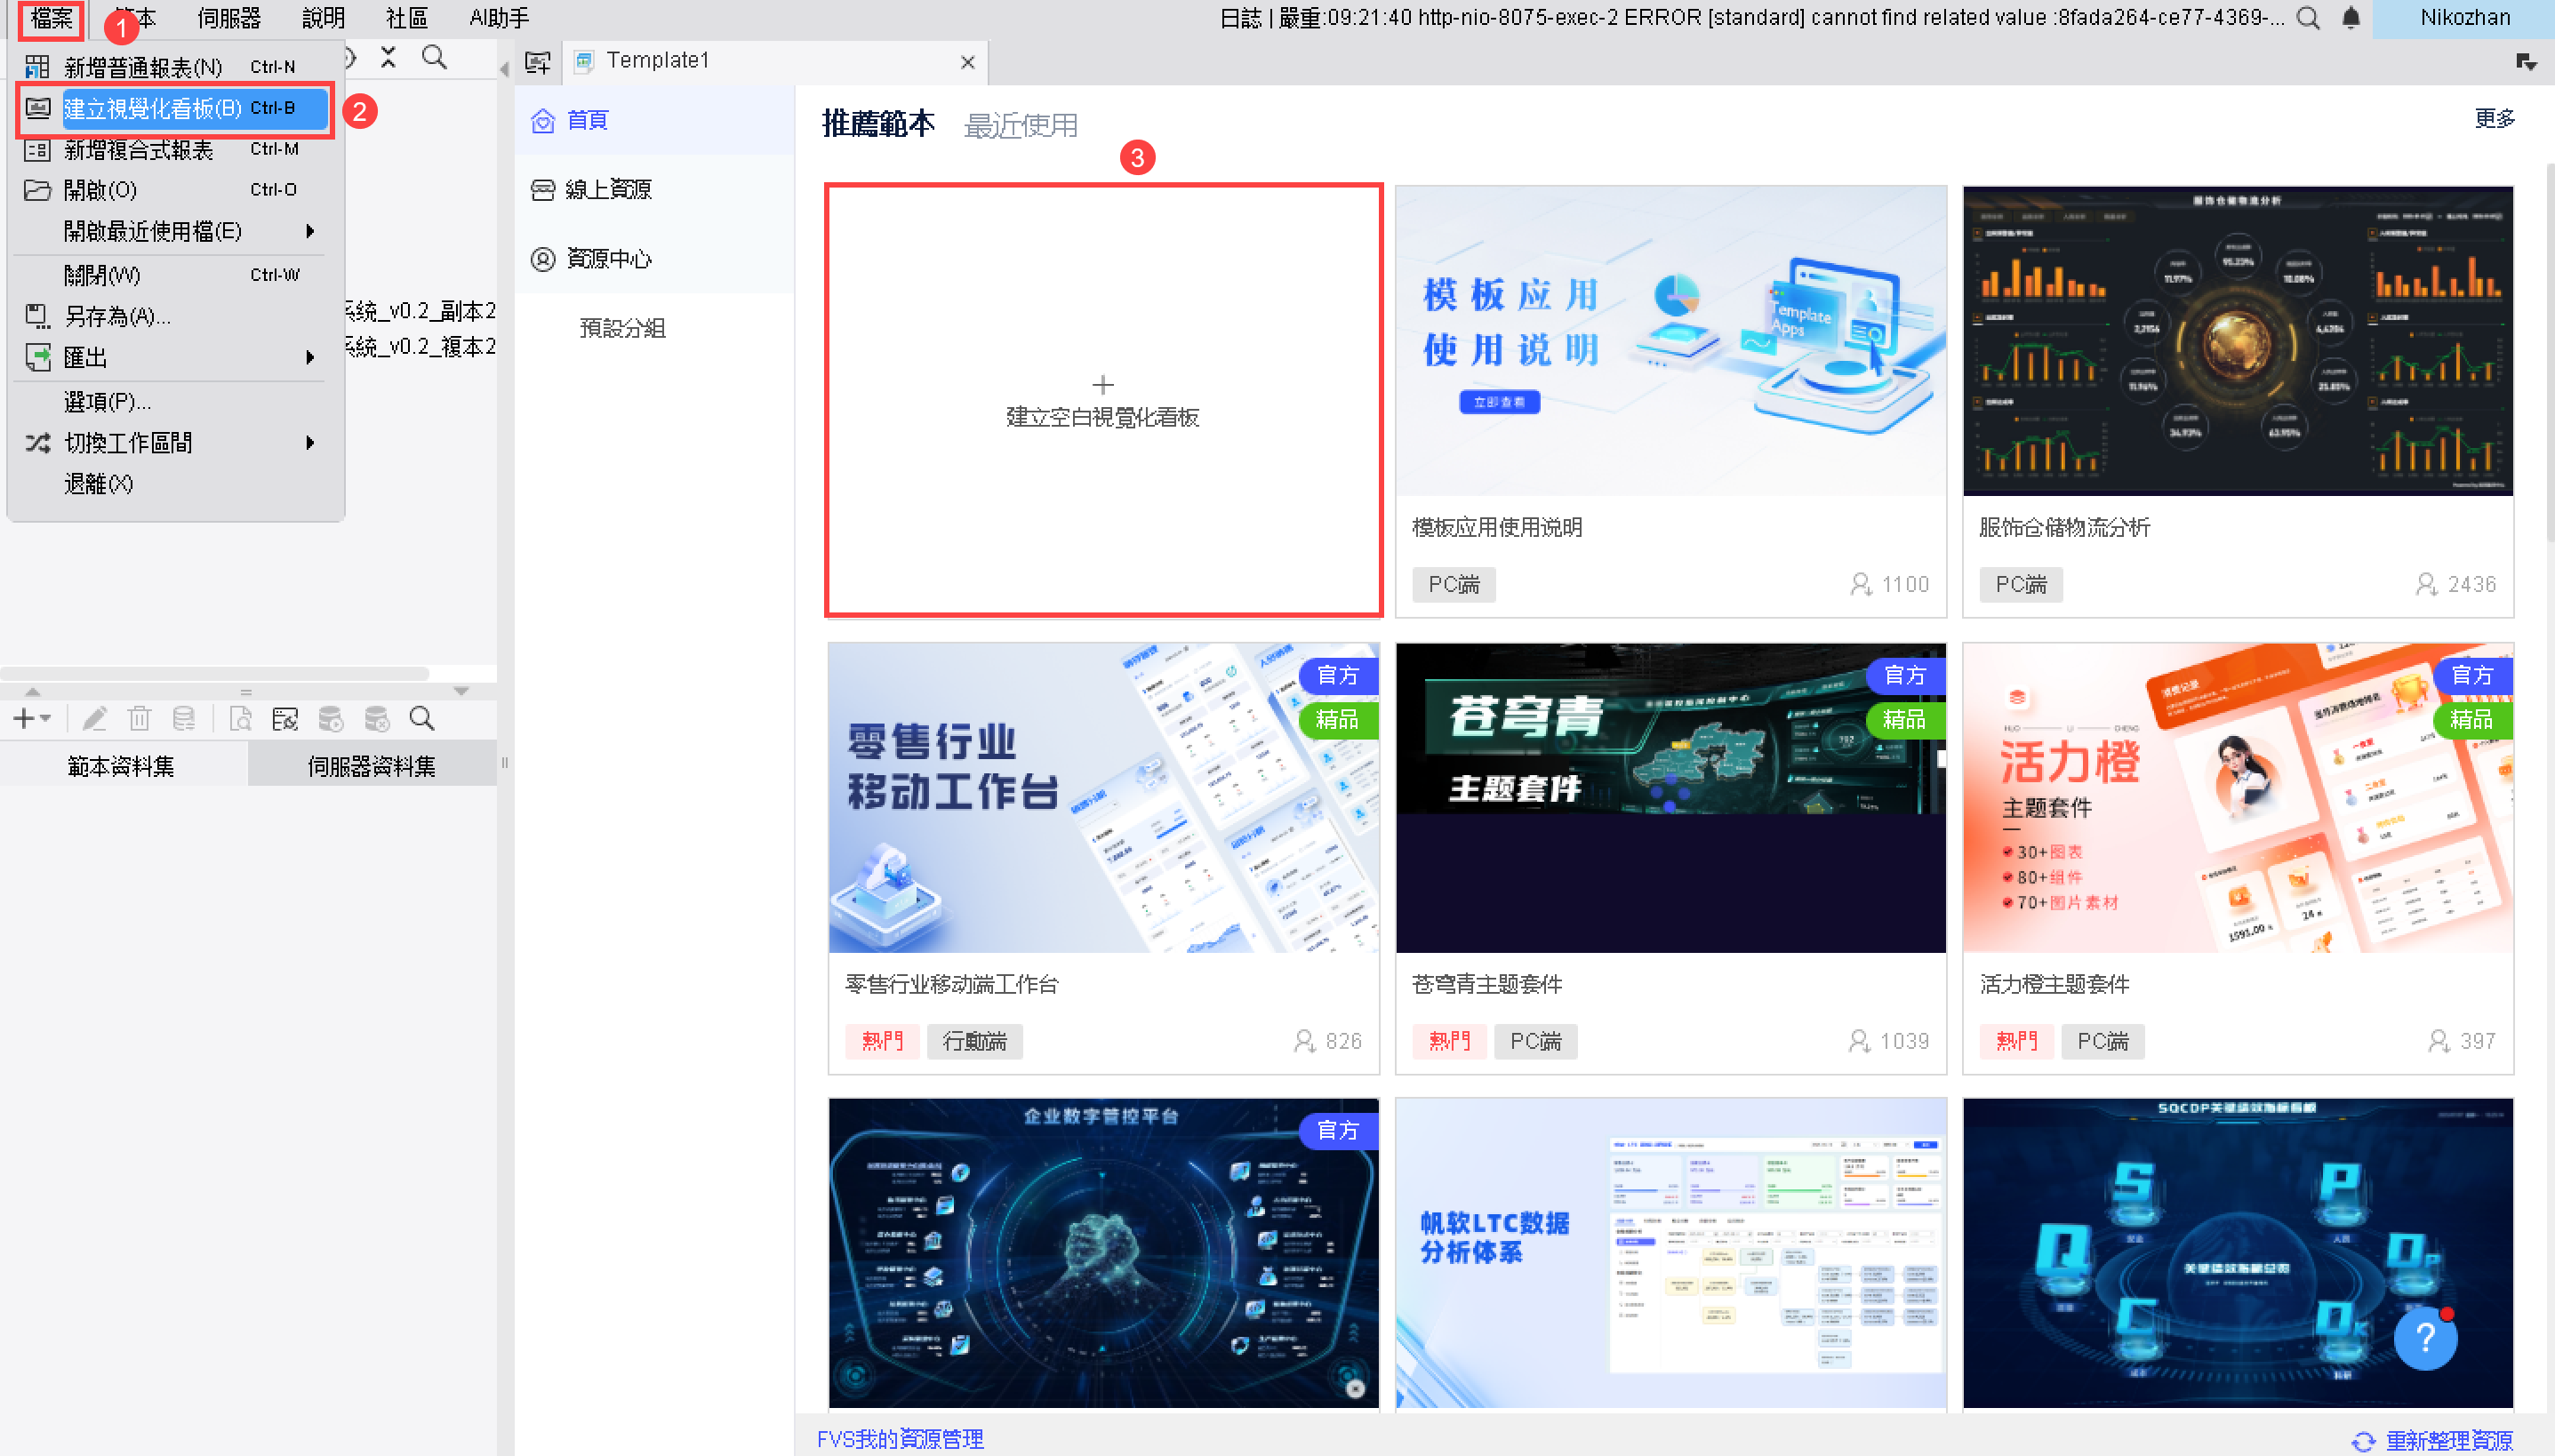2555x1456 pixels.
Task: Click 建立空白視覺化看板 card
Action: [1103, 400]
